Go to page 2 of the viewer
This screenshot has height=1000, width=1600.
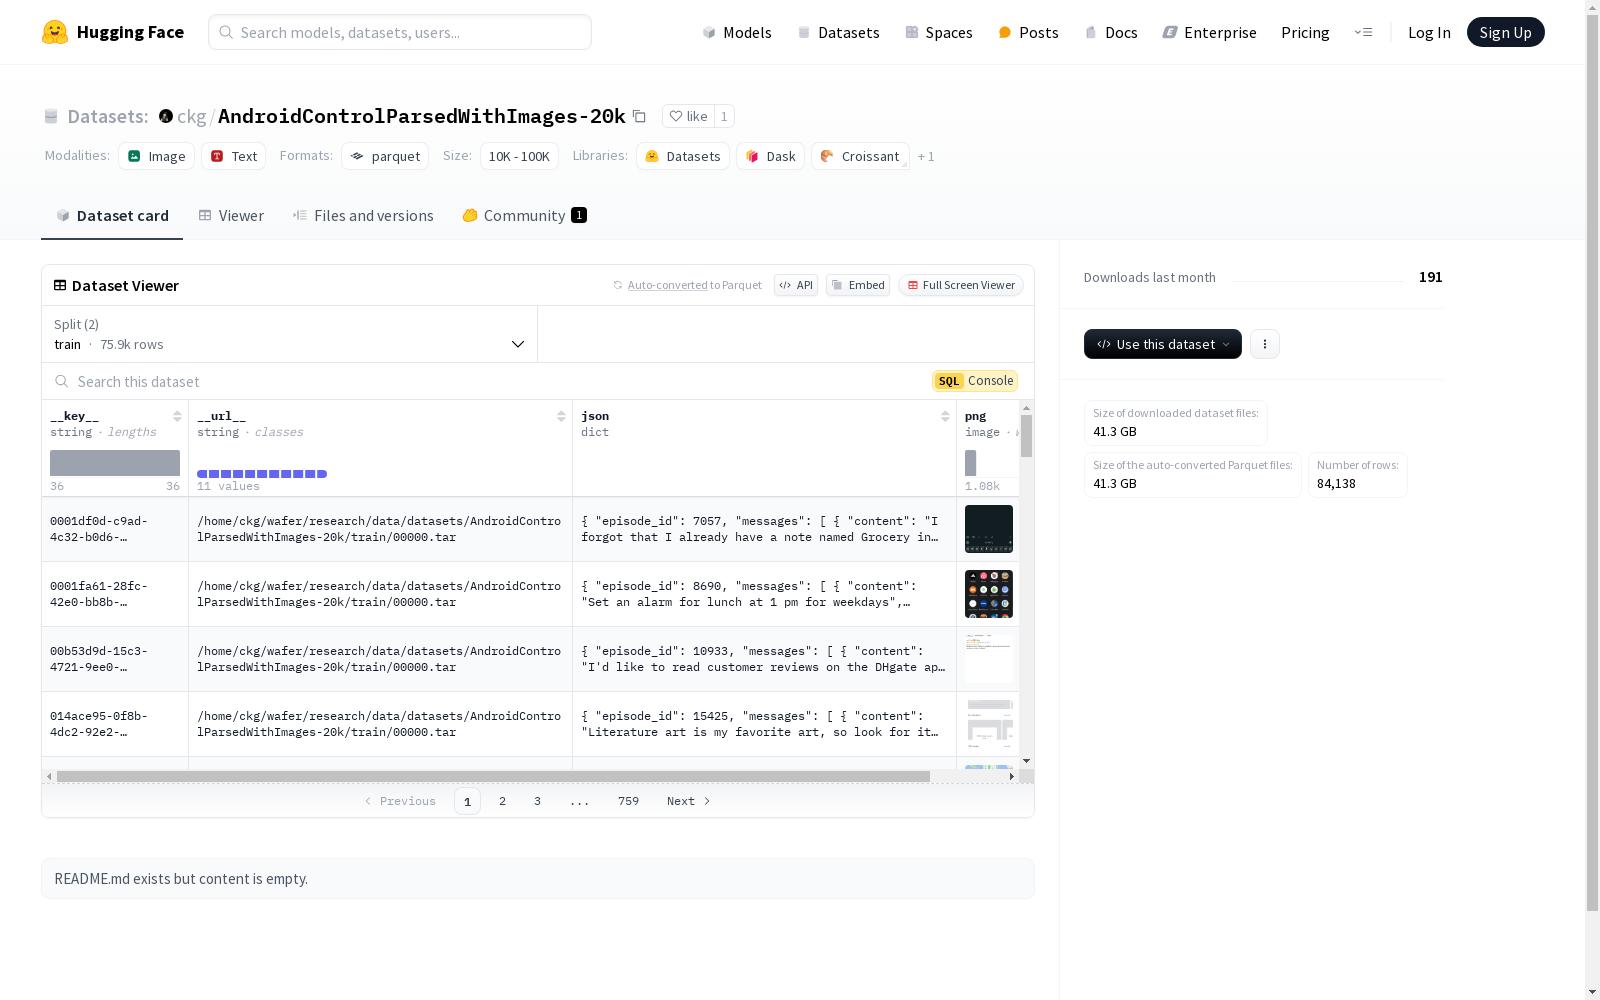pos(502,801)
